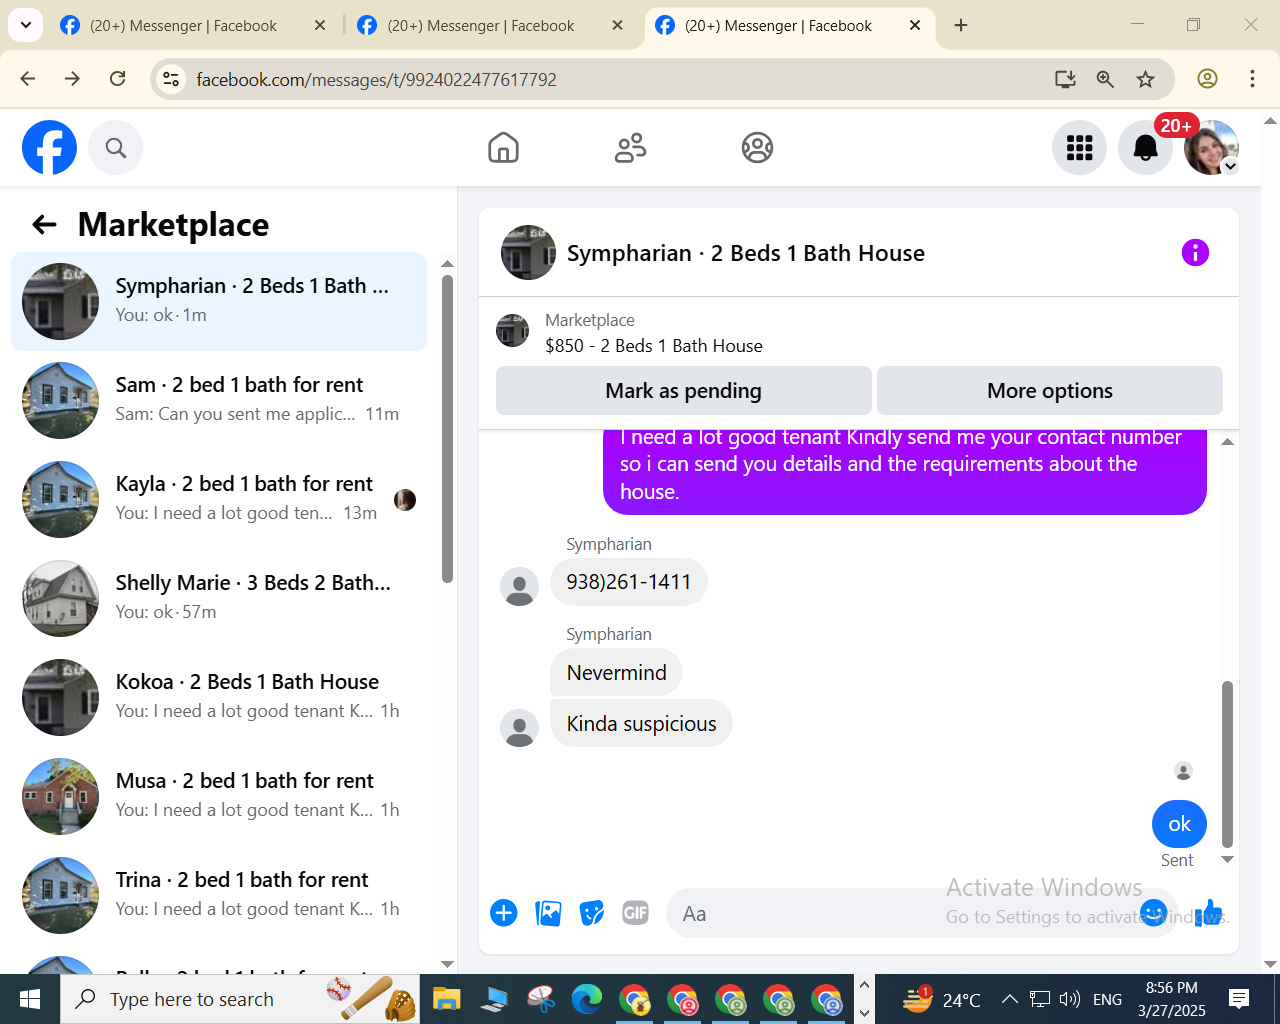
Task: Open the notifications bell
Action: [x=1145, y=148]
